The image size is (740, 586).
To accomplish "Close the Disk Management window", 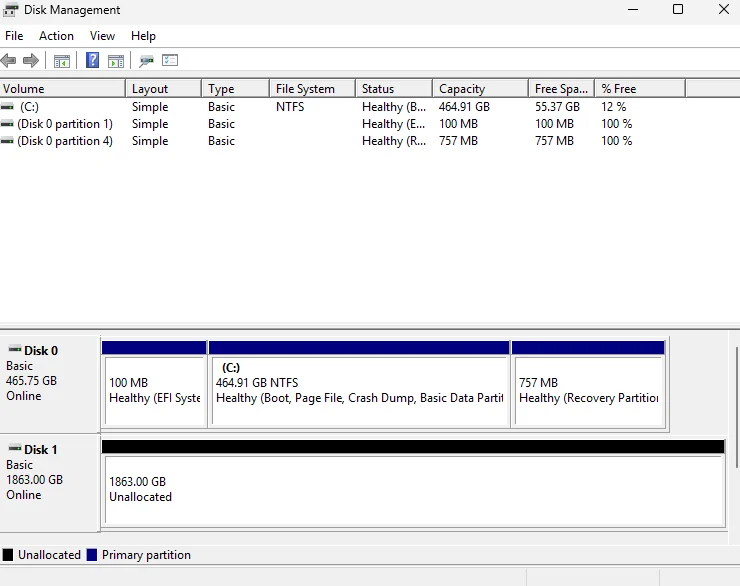I will (x=723, y=9).
